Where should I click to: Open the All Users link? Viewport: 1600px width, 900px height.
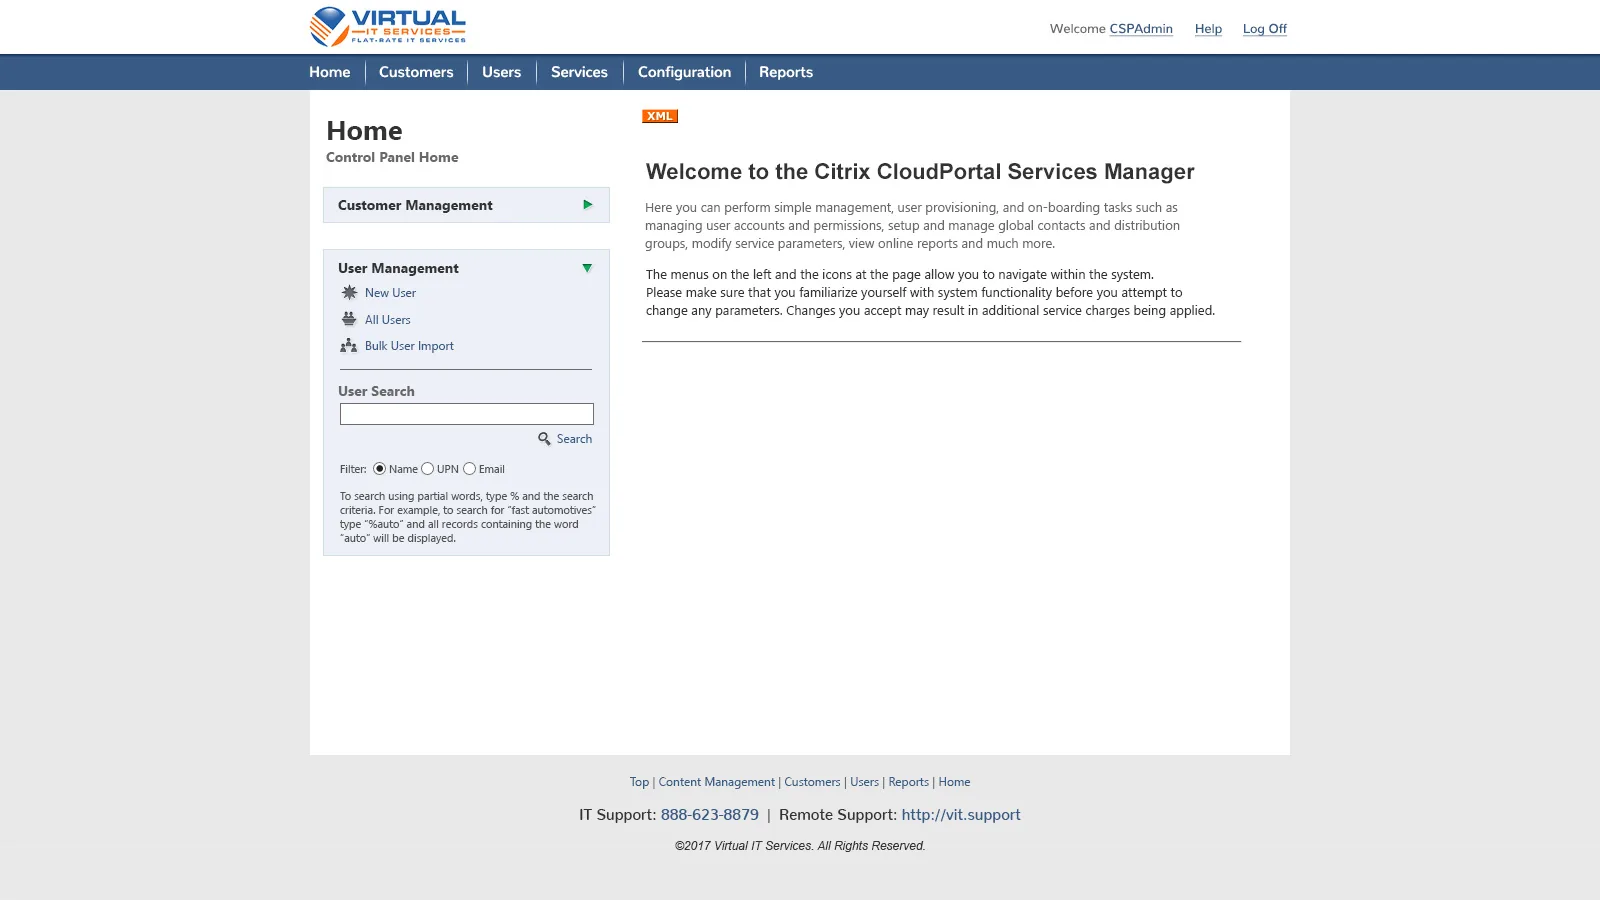point(387,320)
